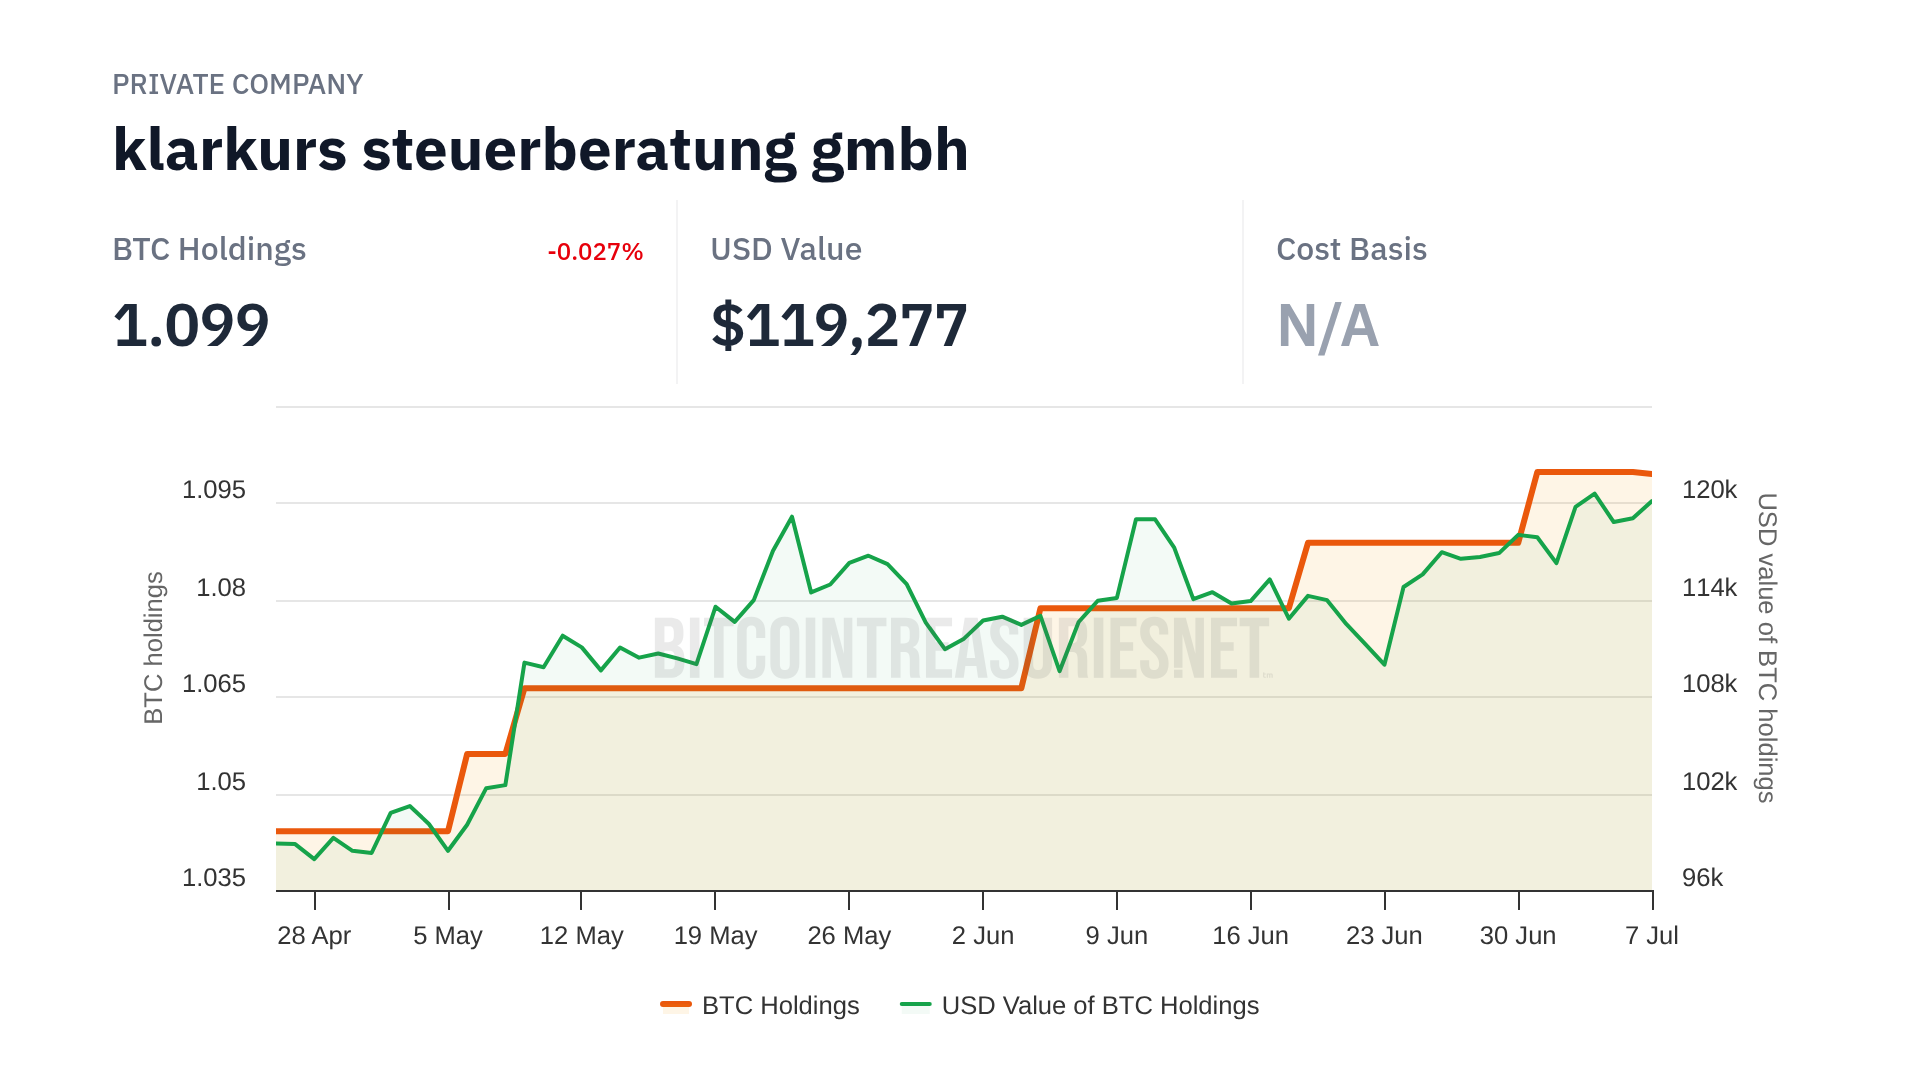This screenshot has height=1080, width=1920.
Task: Toggle the BTC Holdings legend series
Action: [x=780, y=1005]
